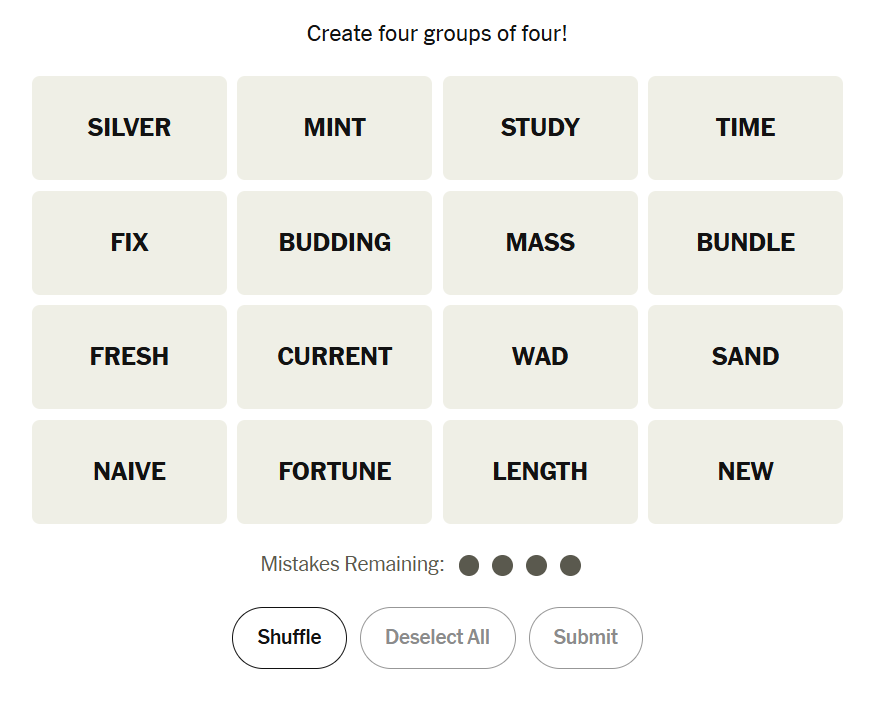
Task: Select the FRESH word tile
Action: click(x=129, y=357)
